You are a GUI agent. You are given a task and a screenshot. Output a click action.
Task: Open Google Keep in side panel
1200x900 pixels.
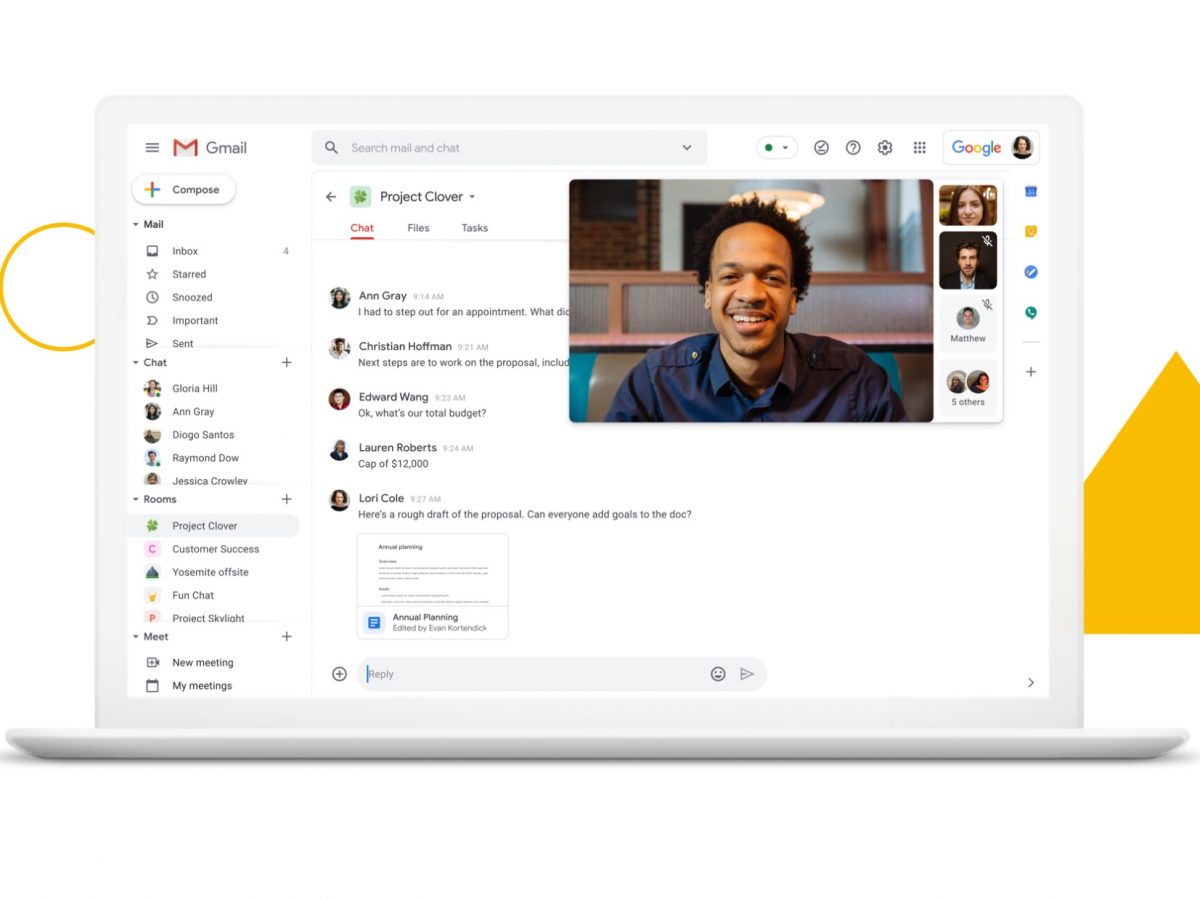coord(1031,231)
